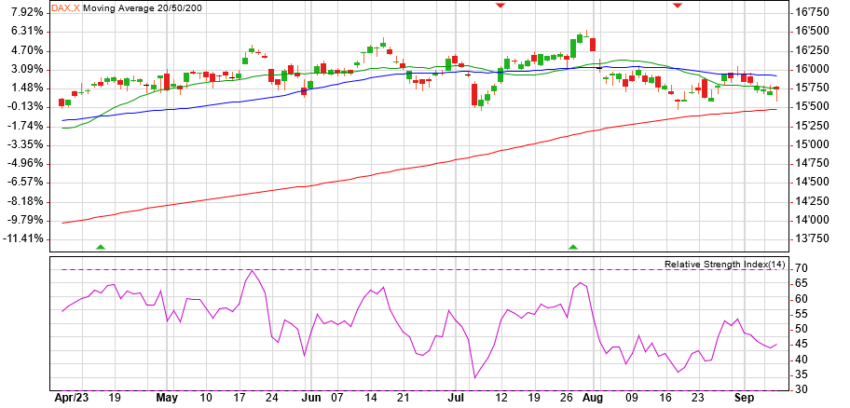This screenshot has height=408, width=850.
Task: Click the 3.09% percentage axis label
Action: (27, 69)
